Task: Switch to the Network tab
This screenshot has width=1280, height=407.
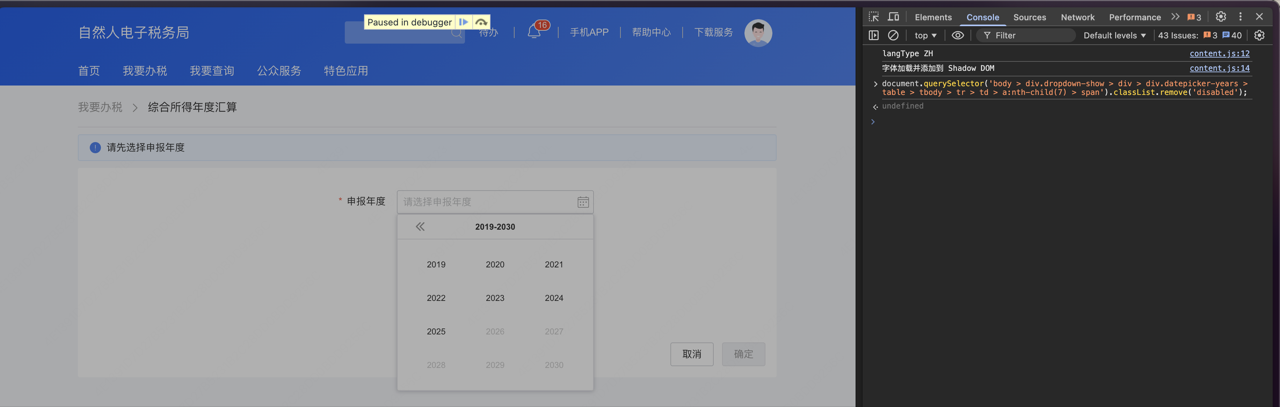Action: [x=1077, y=17]
